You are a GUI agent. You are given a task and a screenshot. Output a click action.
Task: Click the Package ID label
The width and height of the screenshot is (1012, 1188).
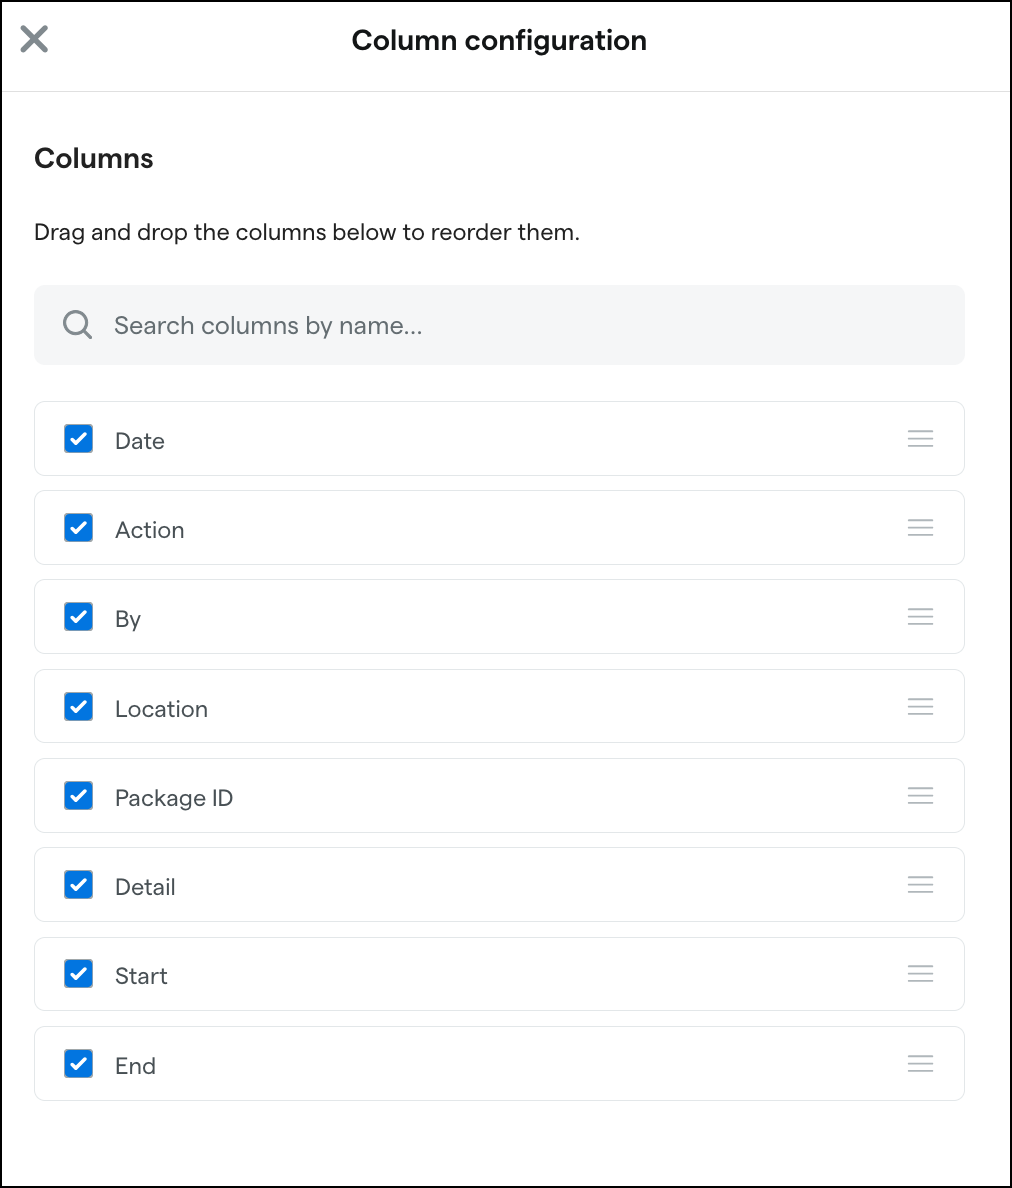[x=173, y=799]
